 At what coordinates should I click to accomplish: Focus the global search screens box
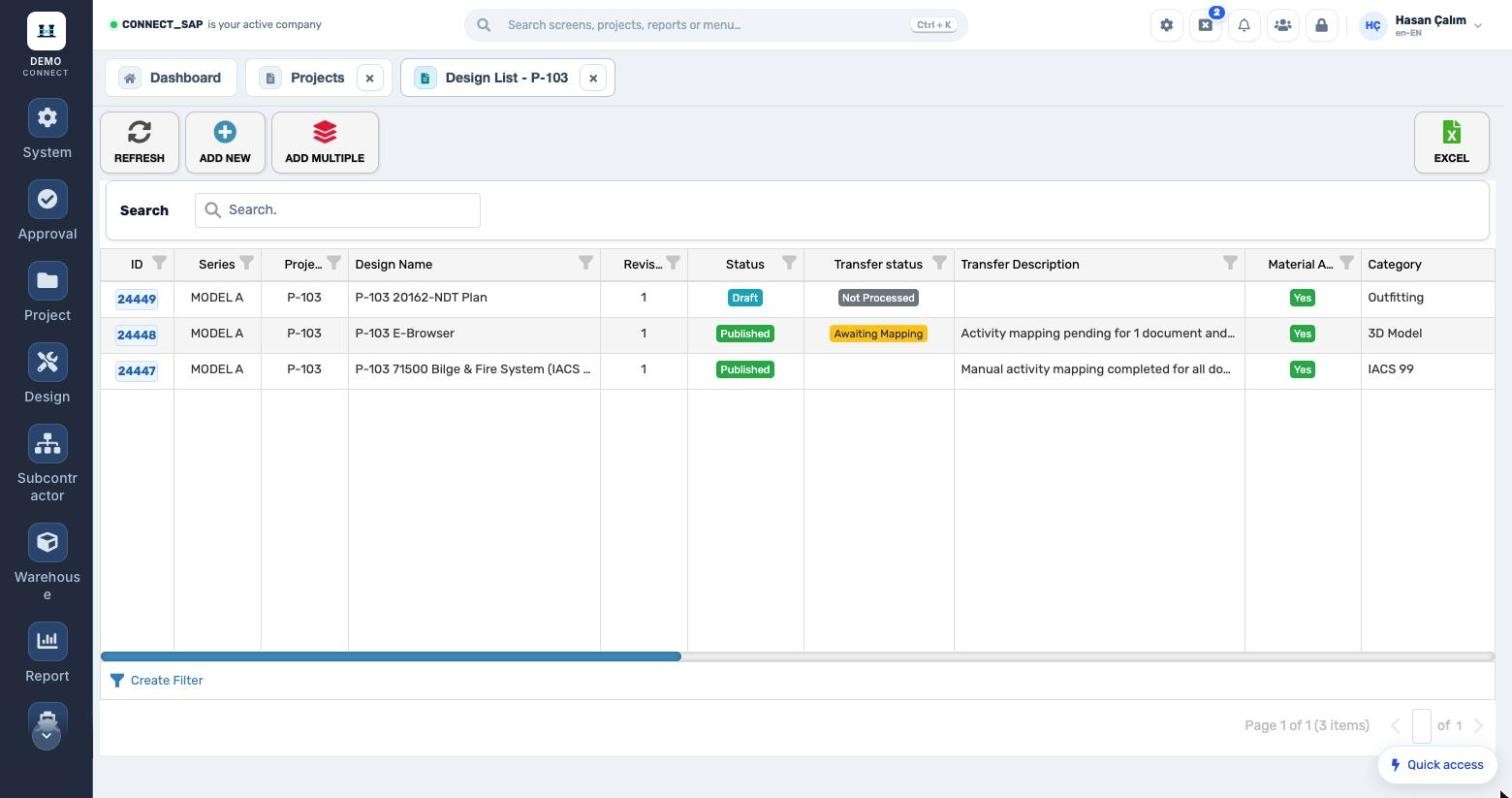(x=716, y=25)
